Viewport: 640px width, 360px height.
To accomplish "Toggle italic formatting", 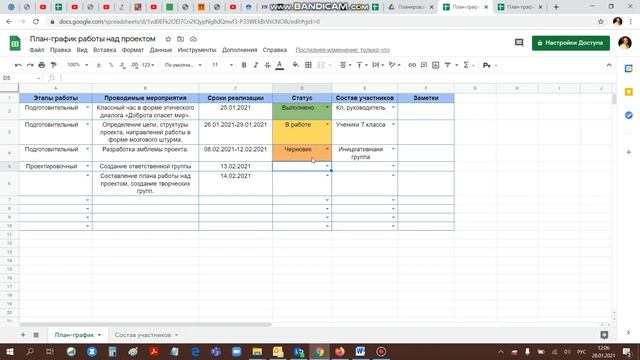I will click(256, 65).
